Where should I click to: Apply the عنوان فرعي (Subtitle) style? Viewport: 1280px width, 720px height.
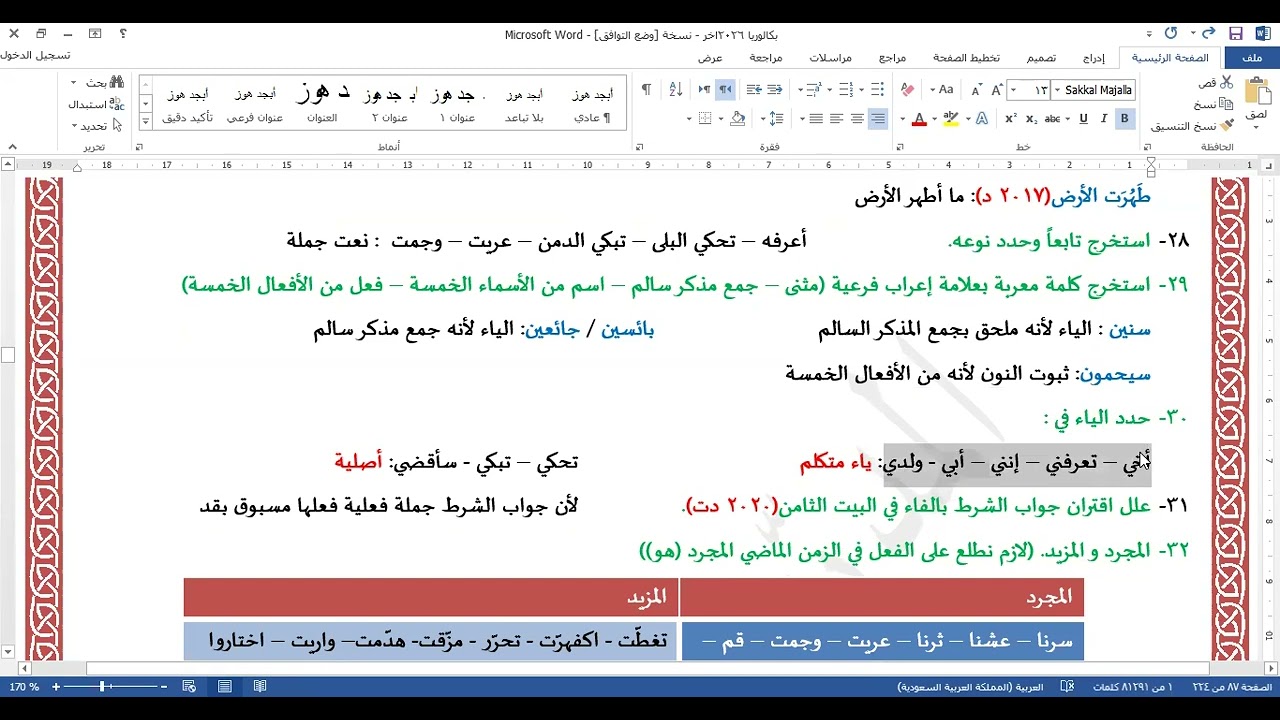pyautogui.click(x=255, y=103)
